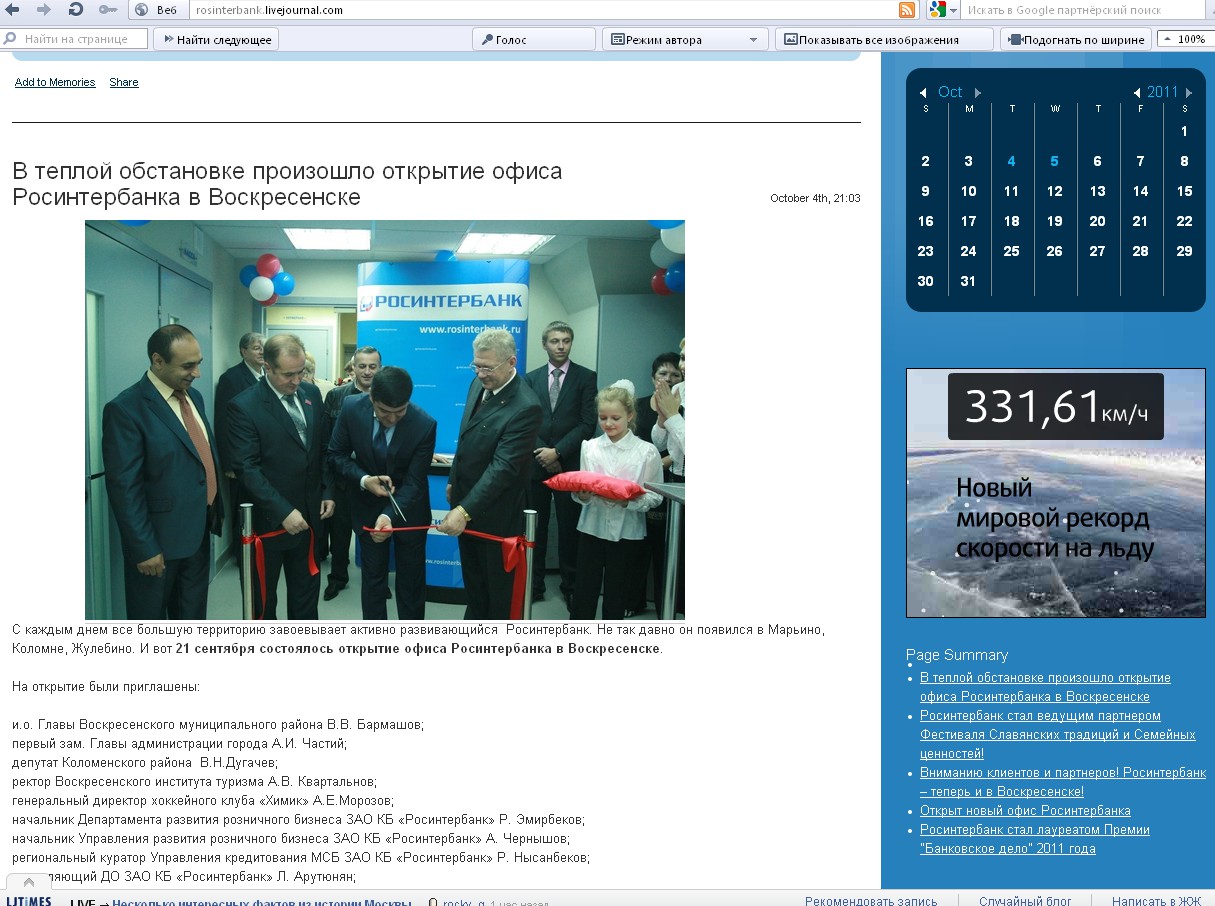
Task: Click the text 'На открытие были приглашены:'
Action: (x=106, y=687)
